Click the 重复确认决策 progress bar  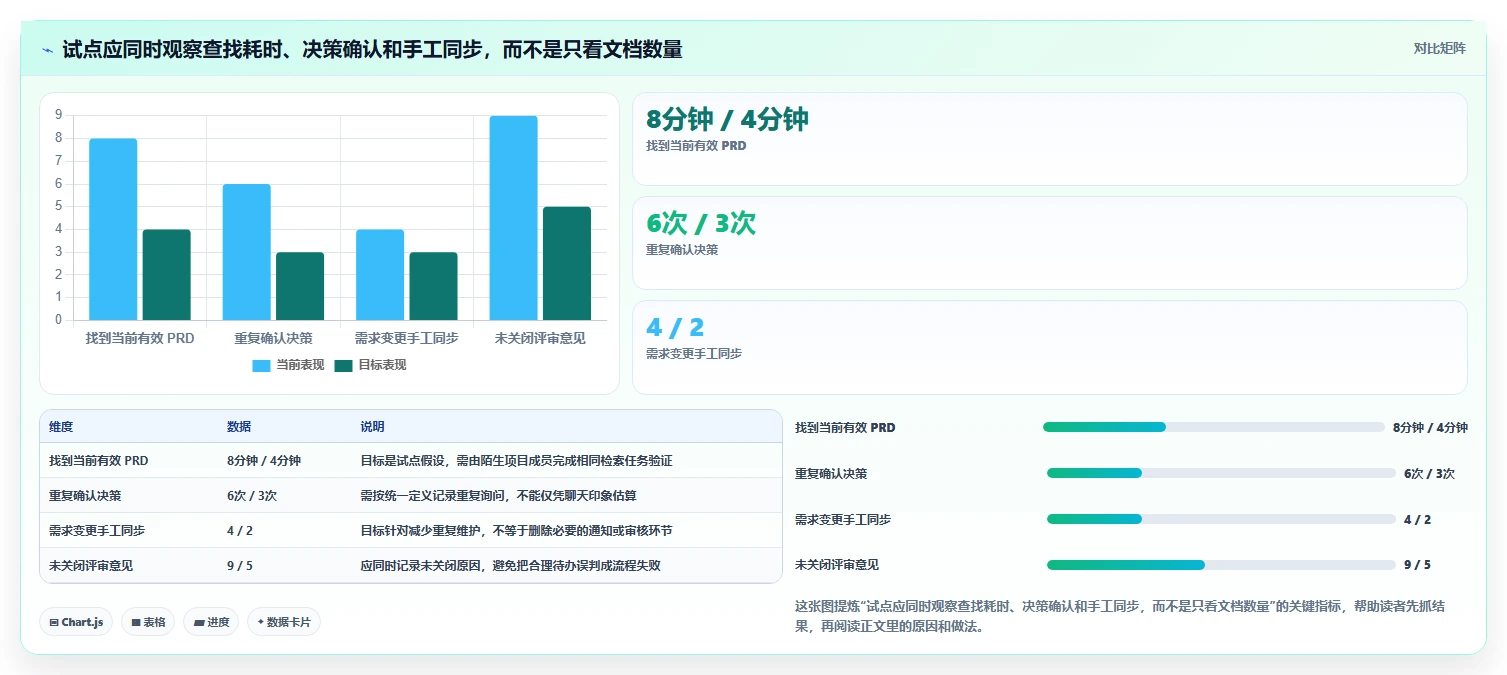click(x=1221, y=473)
